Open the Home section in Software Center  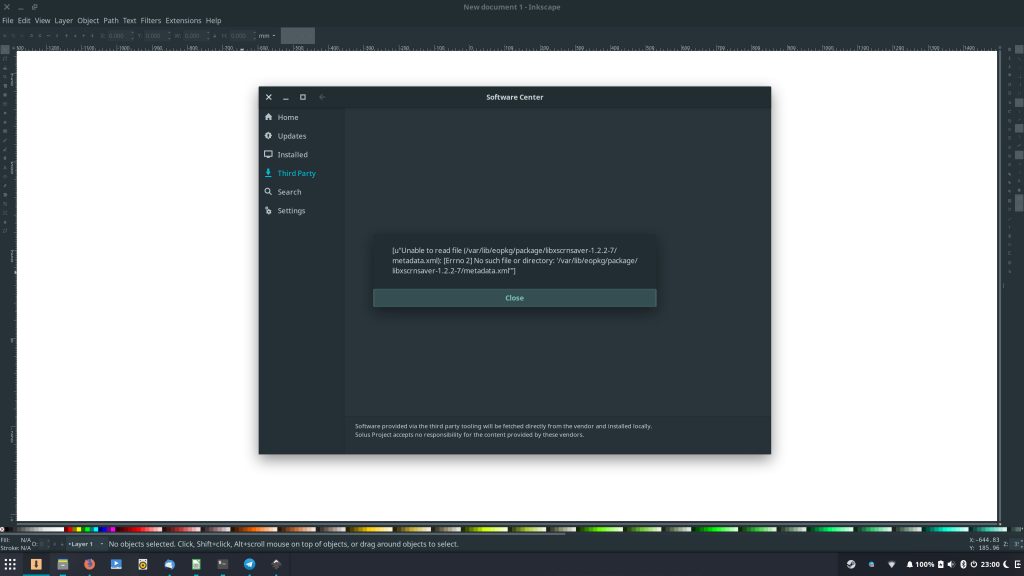[x=281, y=118]
